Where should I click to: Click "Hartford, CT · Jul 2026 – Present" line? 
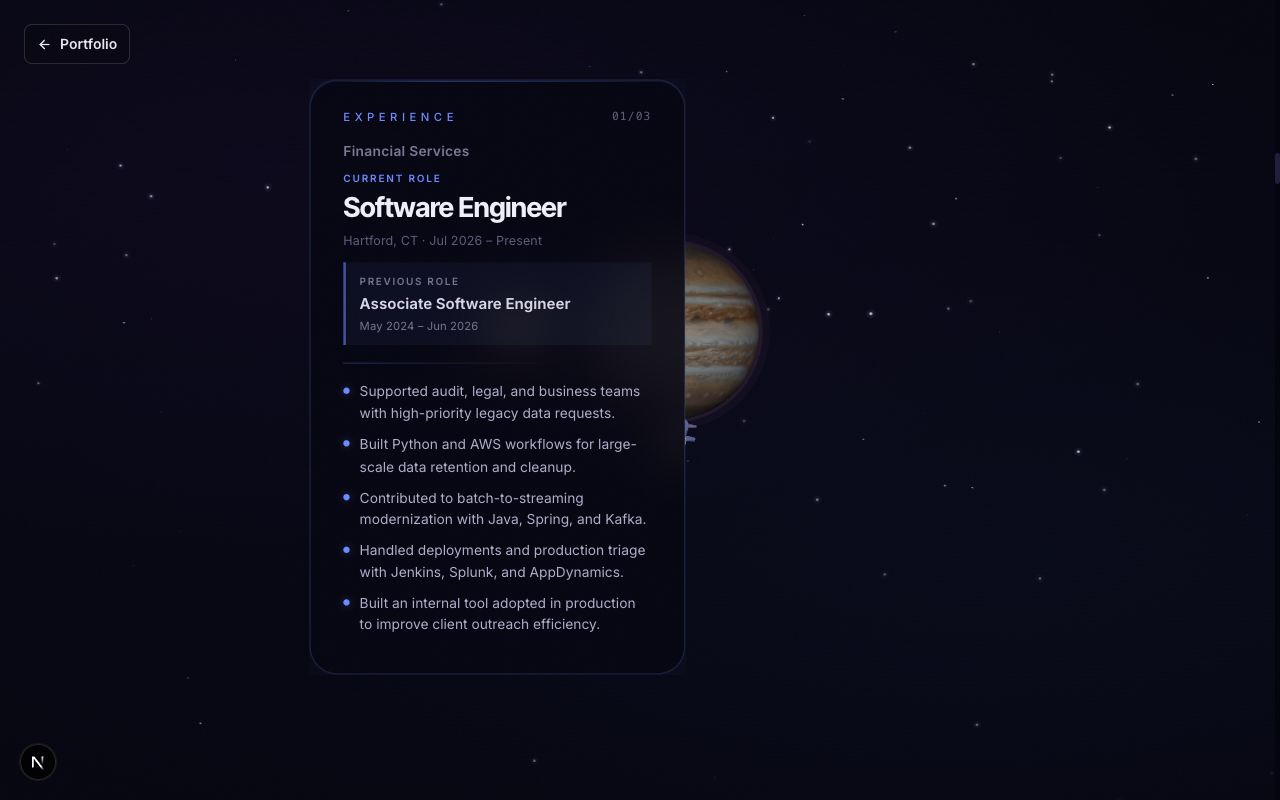click(x=443, y=241)
